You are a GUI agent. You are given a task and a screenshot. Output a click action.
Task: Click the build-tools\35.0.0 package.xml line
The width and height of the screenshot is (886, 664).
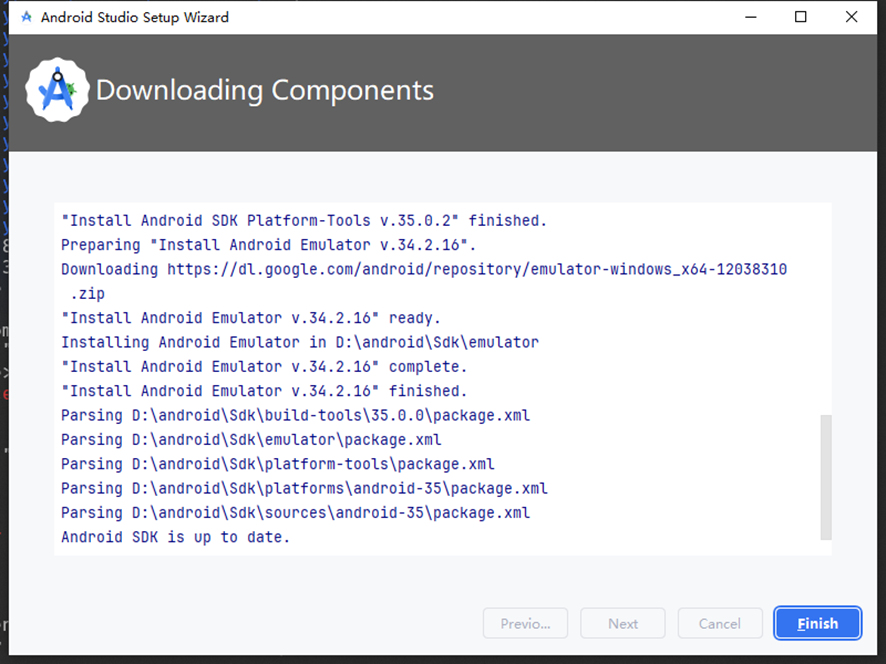296,415
